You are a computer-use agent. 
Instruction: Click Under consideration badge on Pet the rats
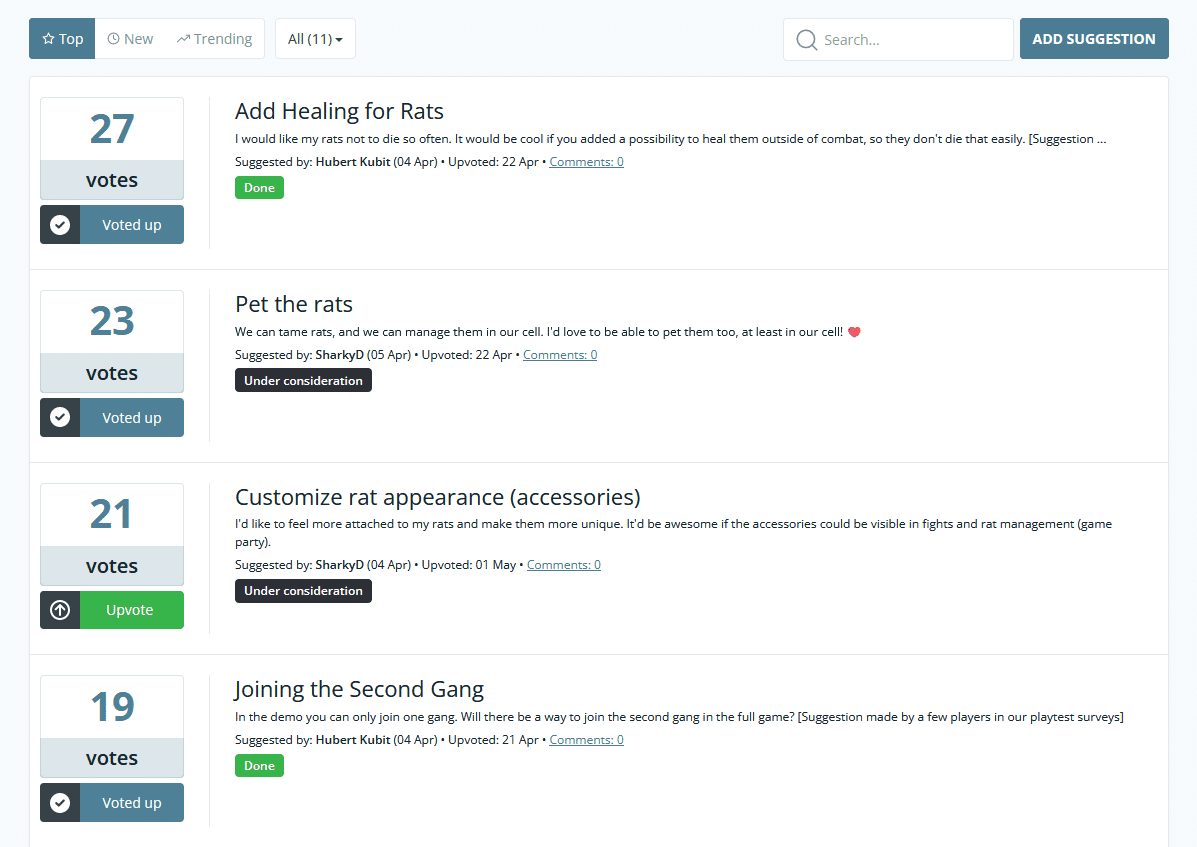303,381
